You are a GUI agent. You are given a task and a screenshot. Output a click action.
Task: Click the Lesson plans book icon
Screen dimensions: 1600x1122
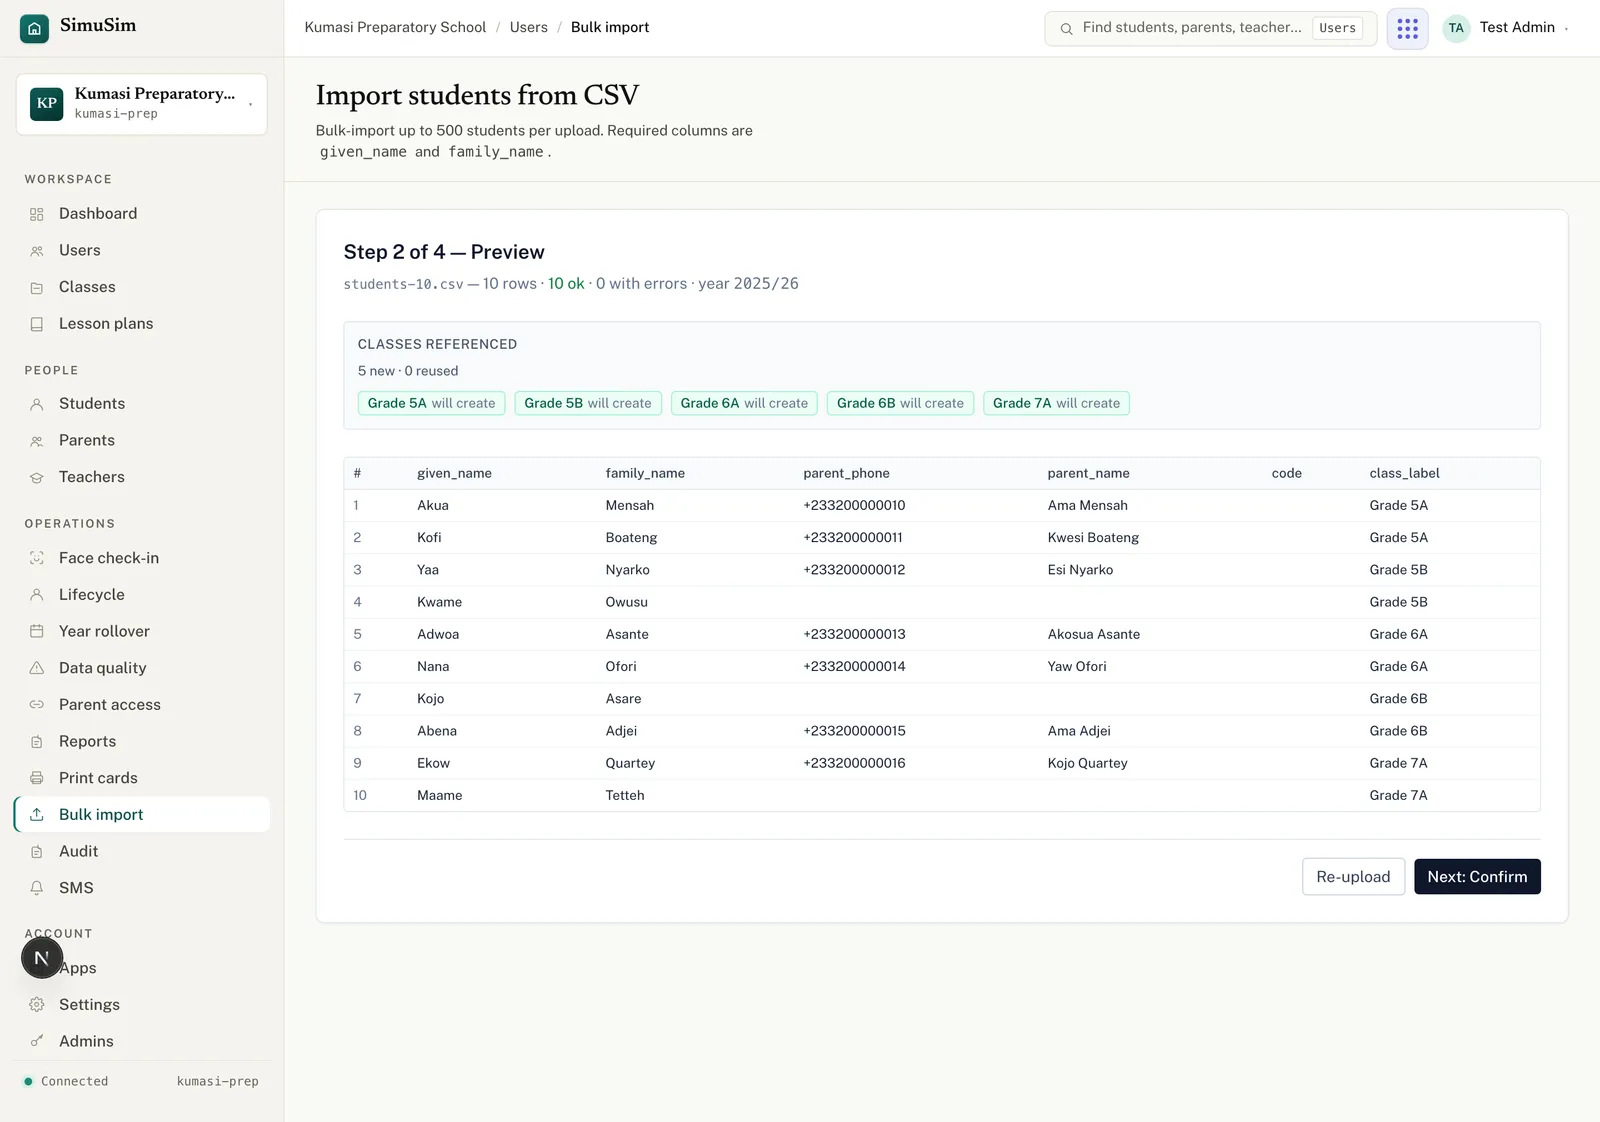point(37,324)
